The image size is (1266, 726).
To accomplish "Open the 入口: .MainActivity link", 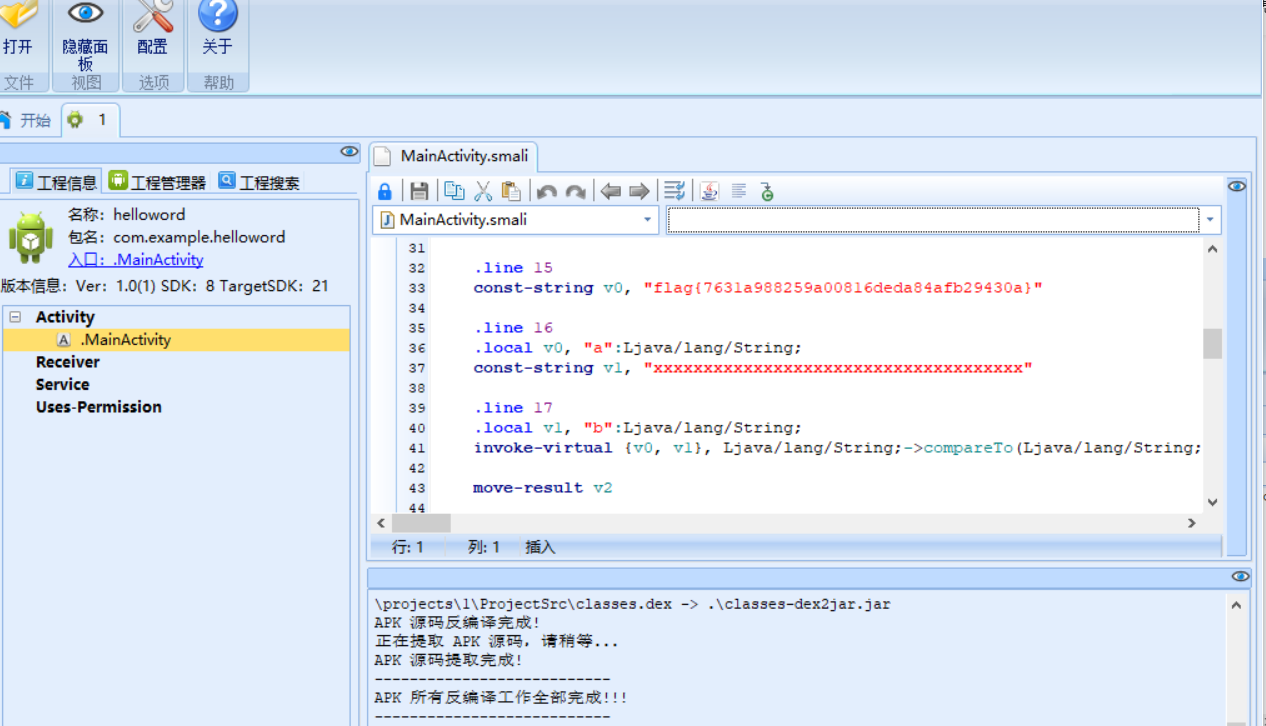I will tap(135, 260).
